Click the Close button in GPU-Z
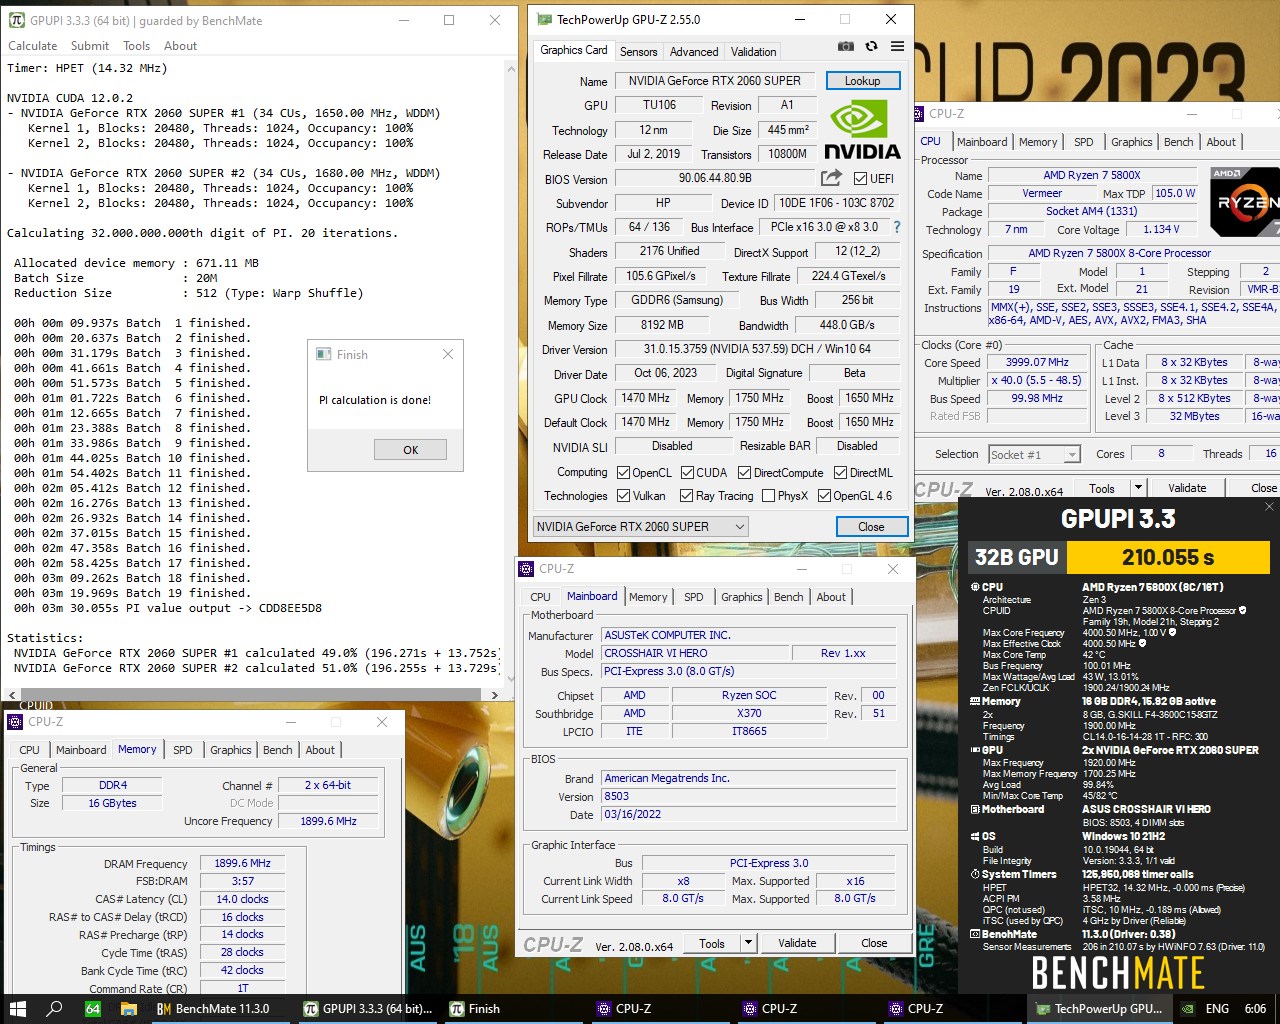Viewport: 1280px width, 1024px height. [871, 527]
